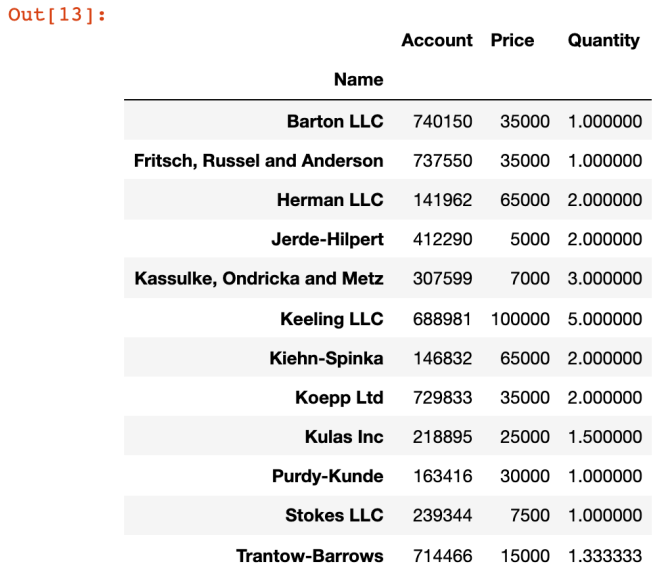This screenshot has width=671, height=582.
Task: Click the Purdy-Kunde row label
Action: coord(327,476)
